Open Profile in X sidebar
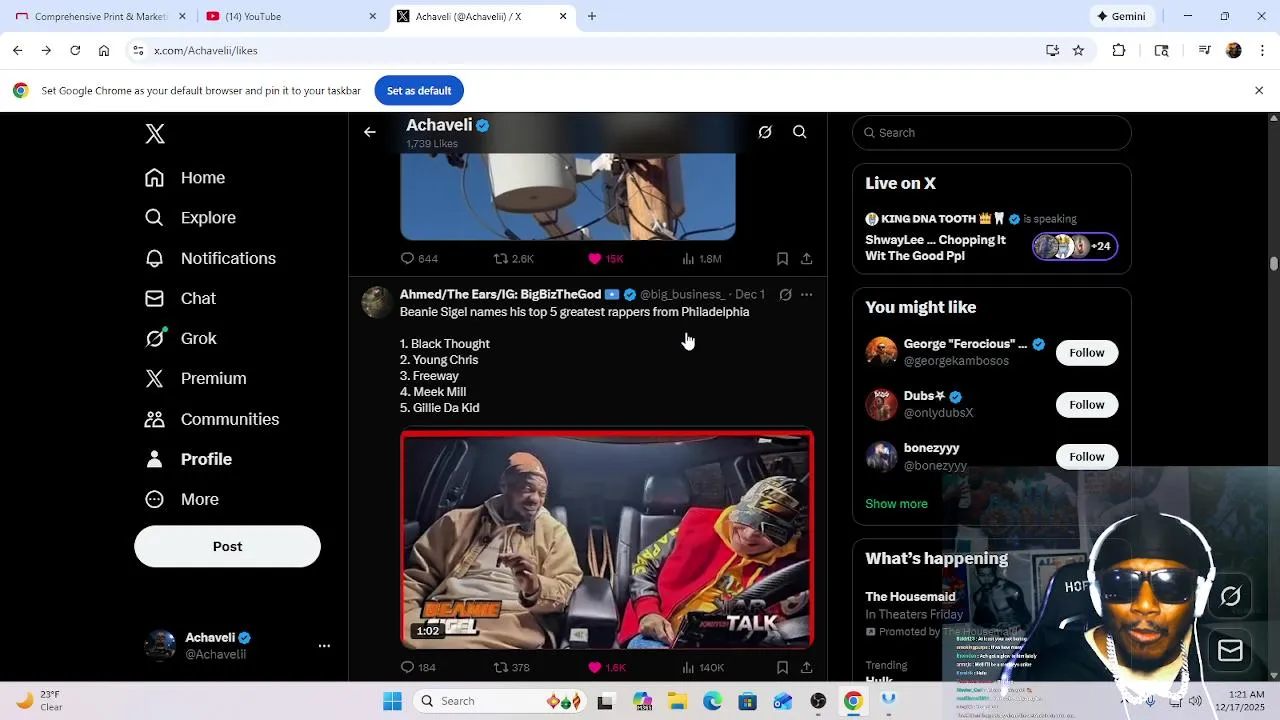1280x720 pixels. 188,459
